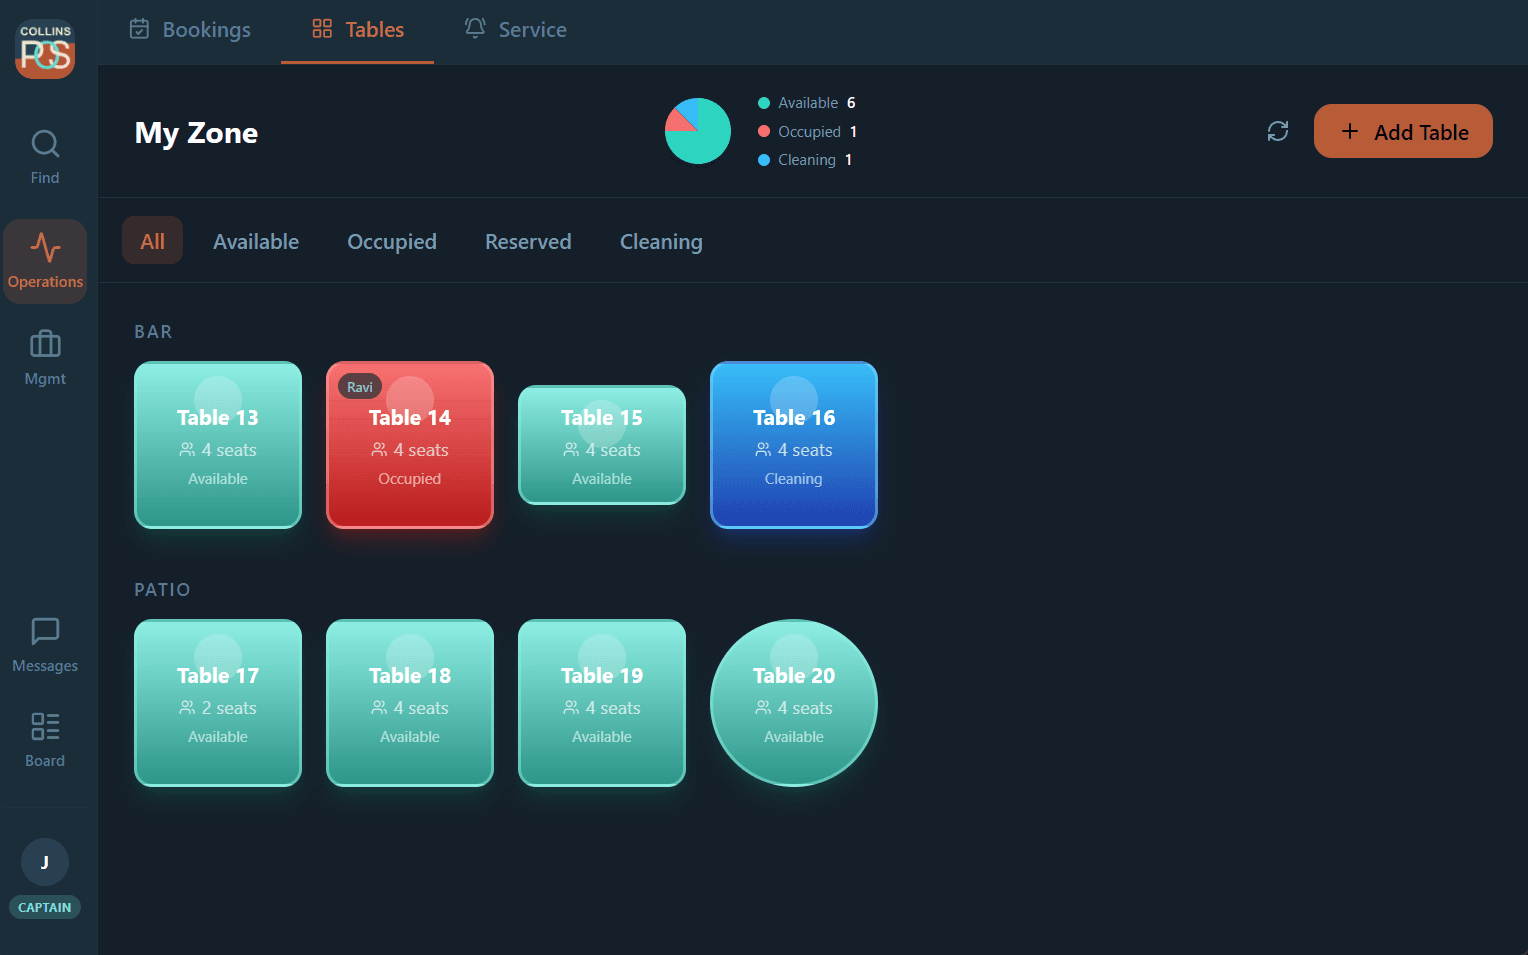1528x955 pixels.
Task: Click the BAR section heading
Action: click(153, 332)
